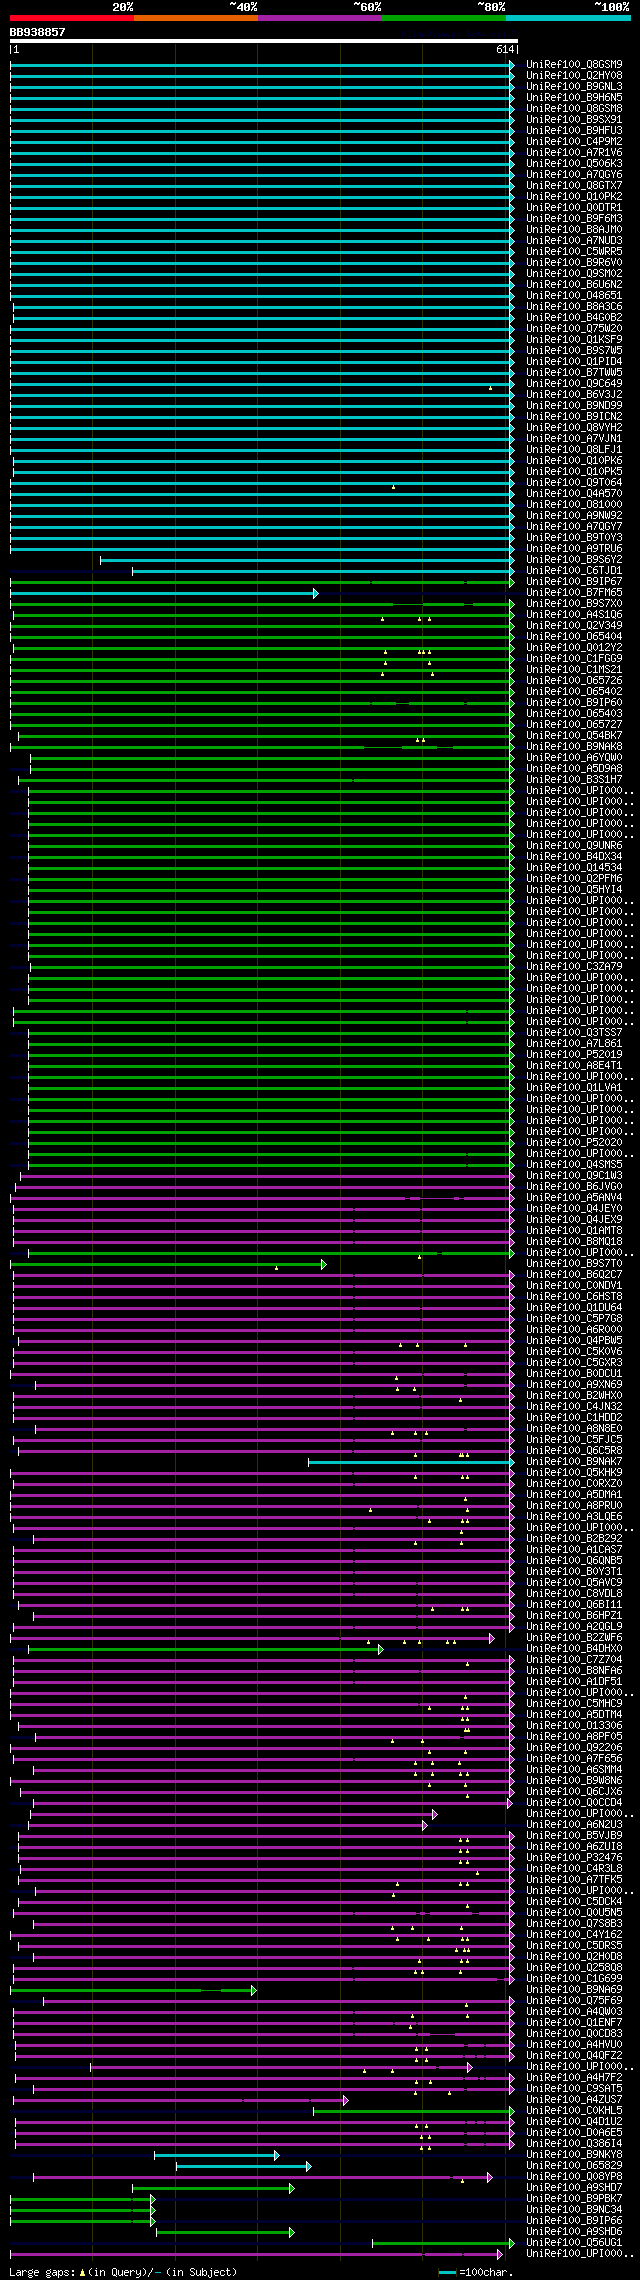Click the orange ~40% identity legend bar
Image resolution: width=640 pixels, height=2280 pixels.
click(x=196, y=18)
